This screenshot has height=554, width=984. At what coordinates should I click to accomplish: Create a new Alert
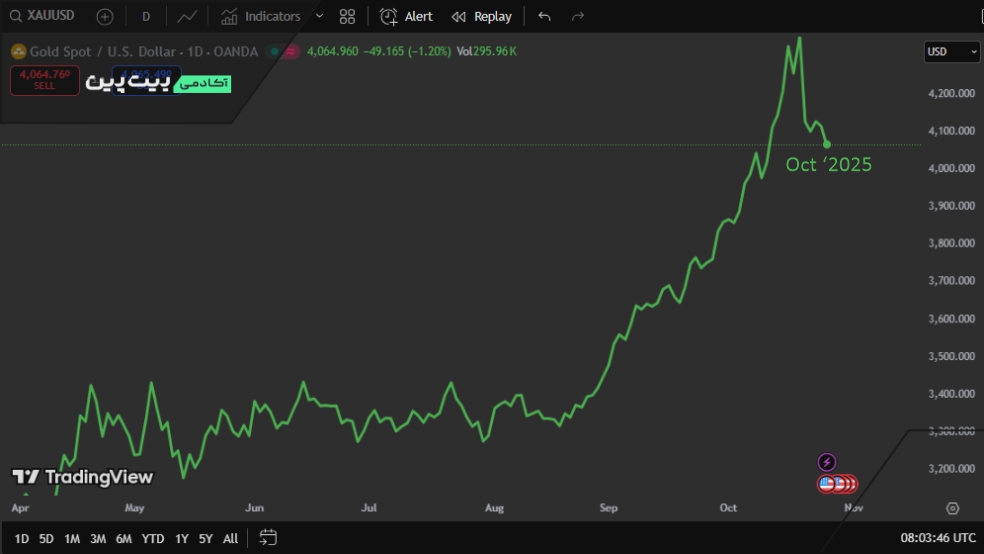click(407, 17)
